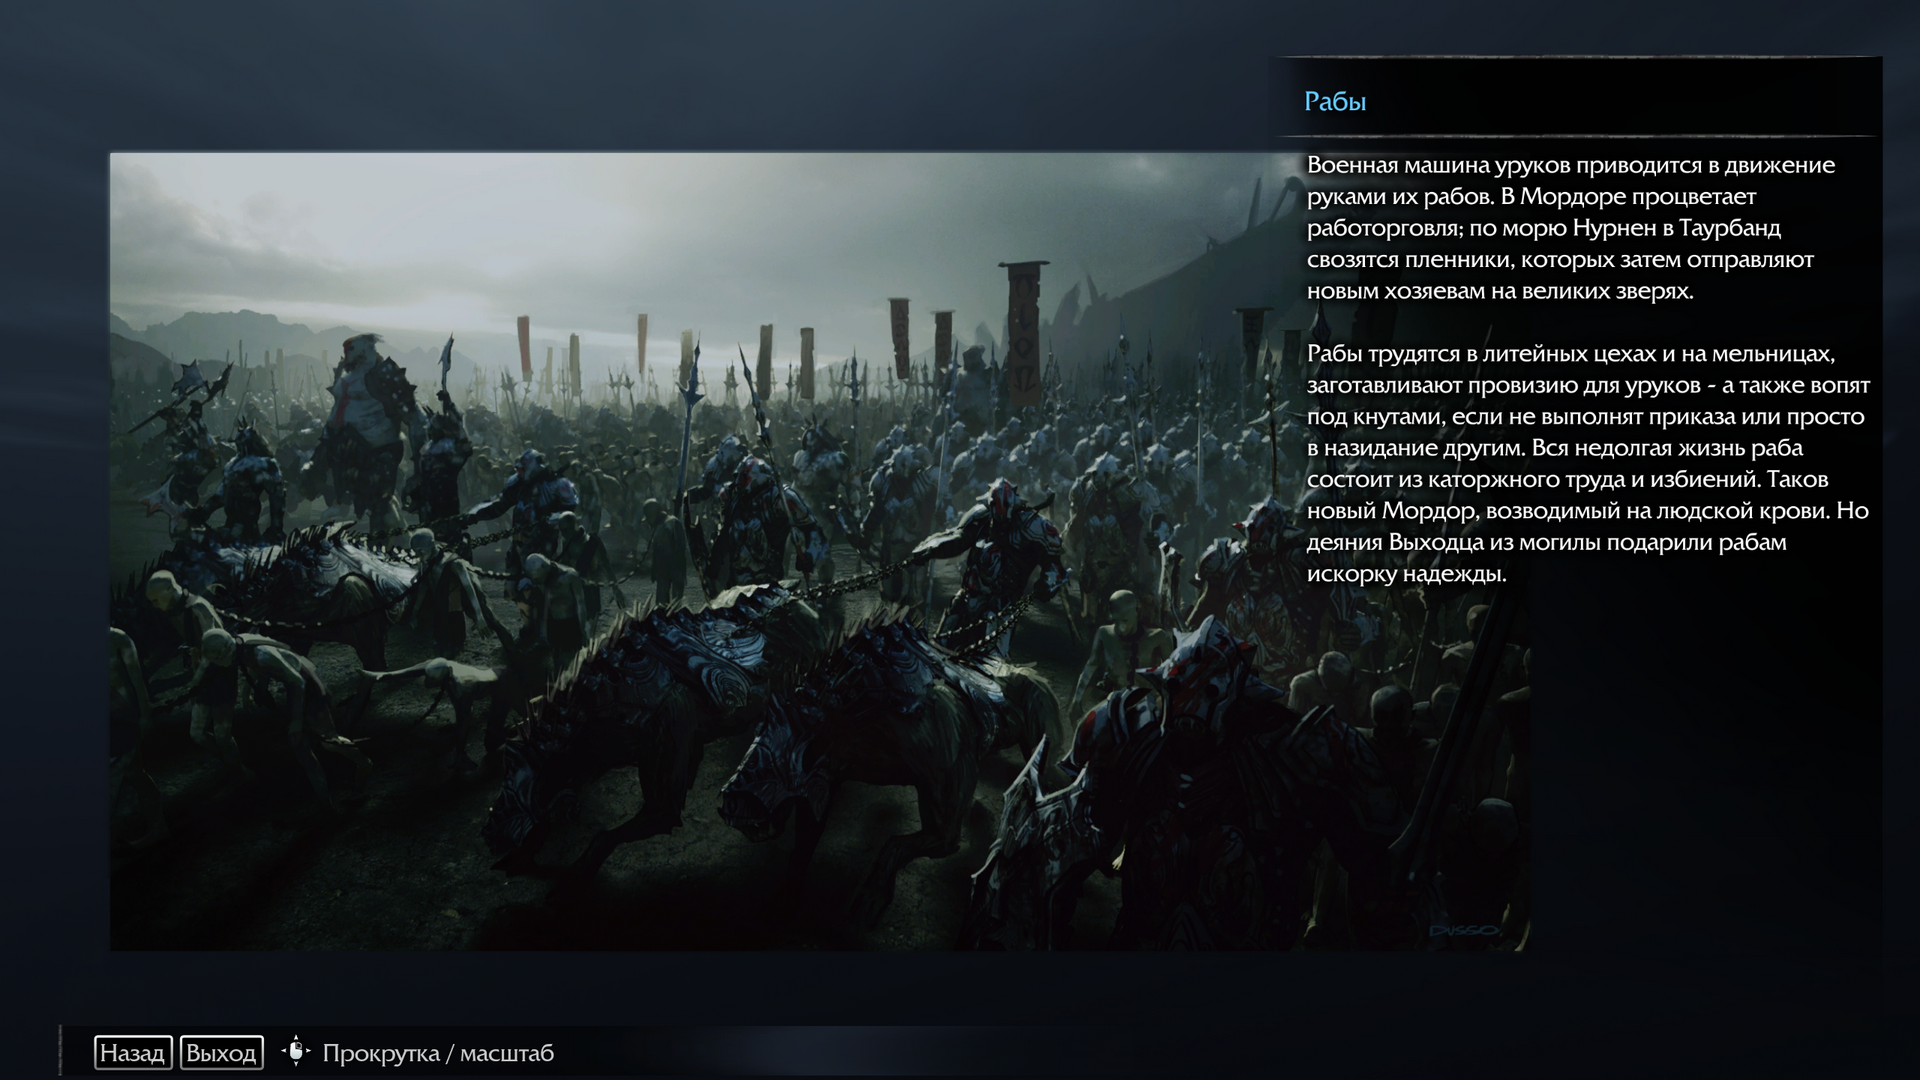Click the Назад (Back) button
The height and width of the screenshot is (1080, 1920).
(x=132, y=1053)
